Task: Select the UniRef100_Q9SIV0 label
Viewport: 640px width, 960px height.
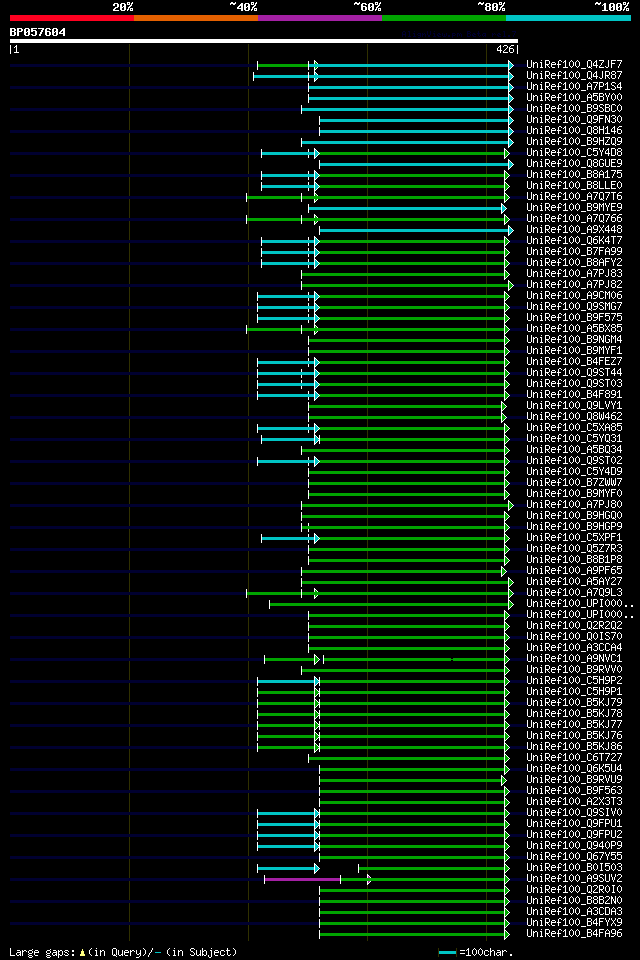Action: 574,814
